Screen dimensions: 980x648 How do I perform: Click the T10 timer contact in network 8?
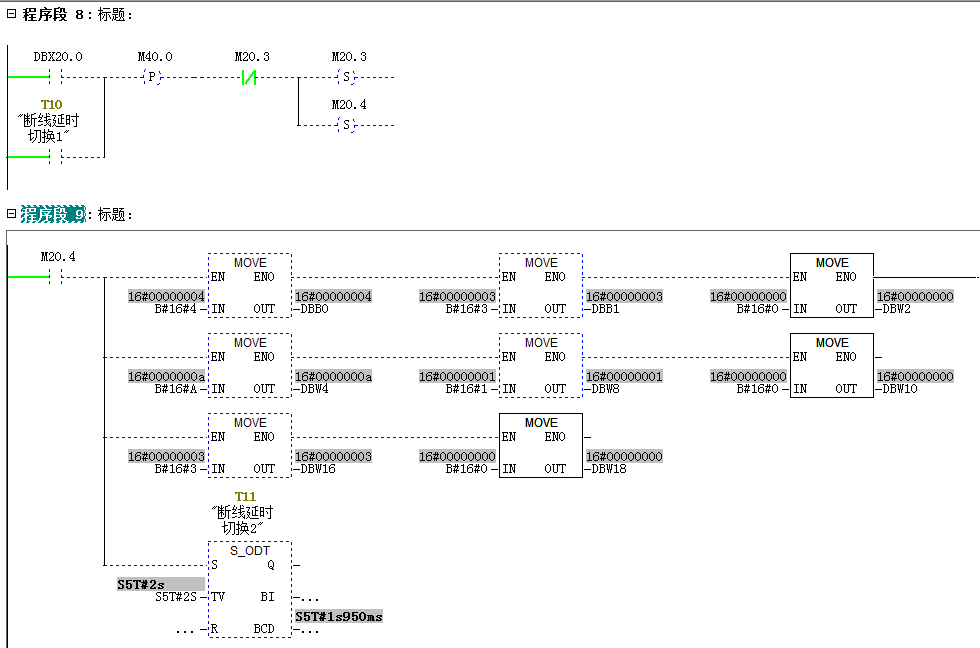tap(57, 157)
